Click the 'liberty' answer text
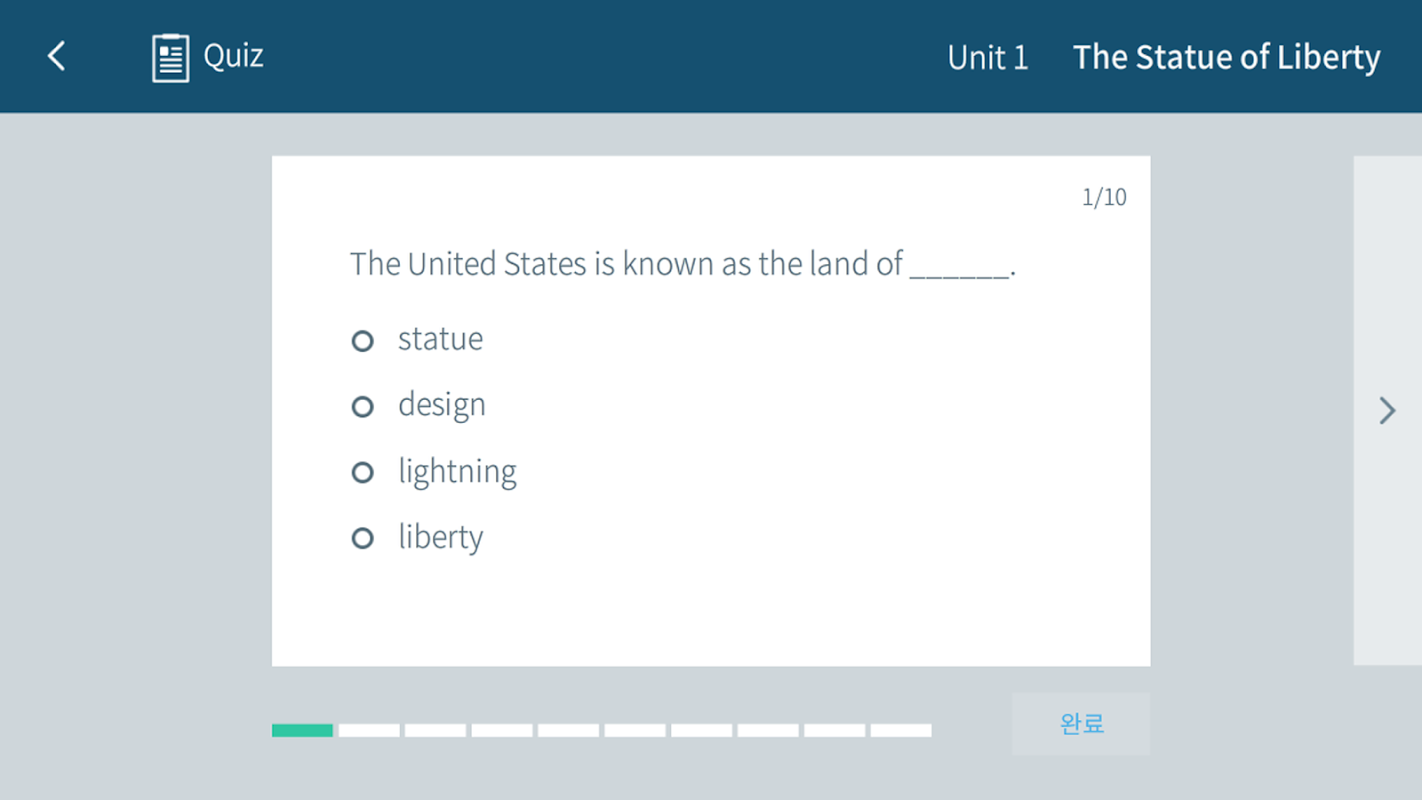Viewport: 1422px width, 800px height. tap(440, 537)
